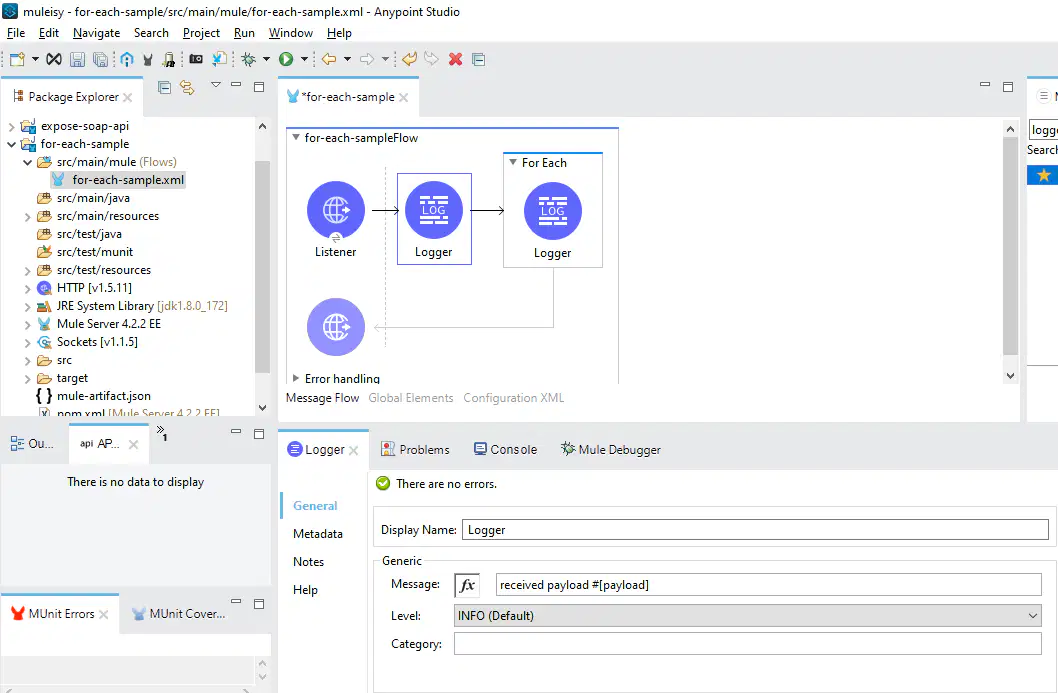Toggle the fx expression button for Message
Screen dimensions: 1058x693
click(x=467, y=585)
